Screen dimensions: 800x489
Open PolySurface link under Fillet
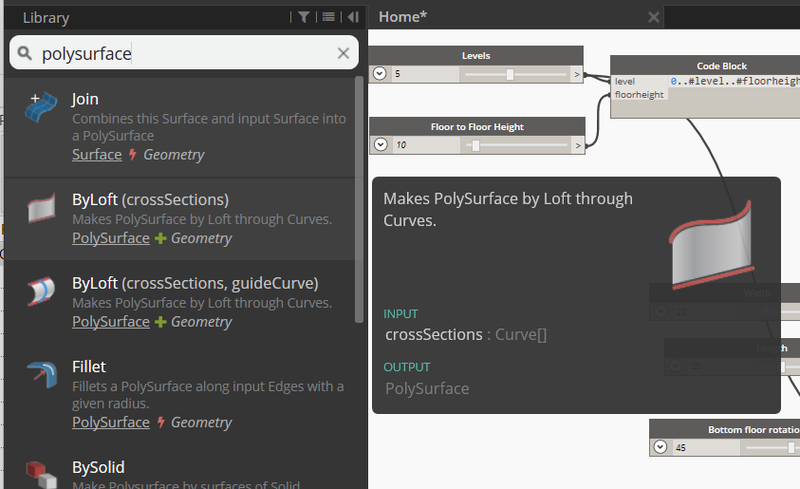(x=111, y=423)
